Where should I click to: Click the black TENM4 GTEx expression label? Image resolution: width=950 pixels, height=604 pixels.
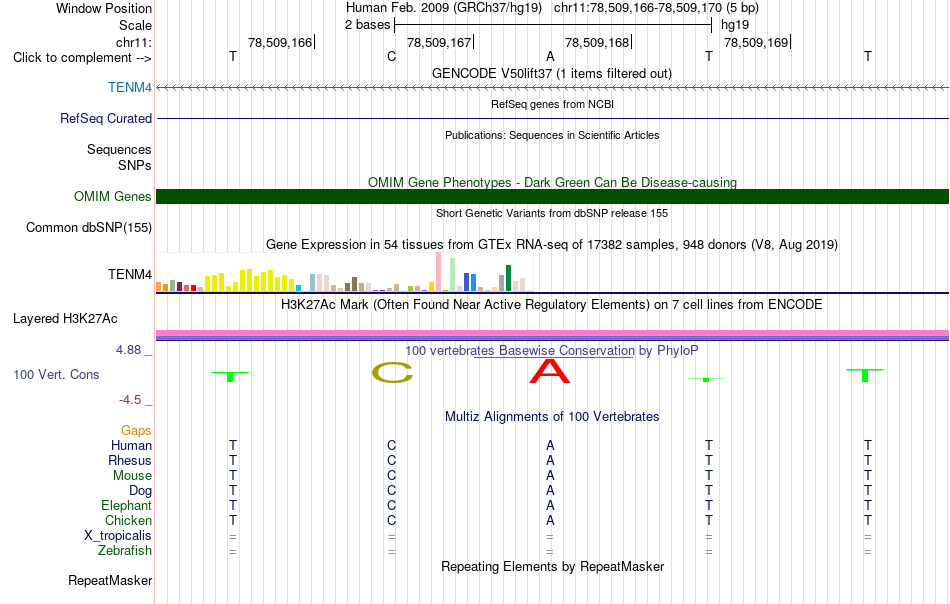coord(130,274)
